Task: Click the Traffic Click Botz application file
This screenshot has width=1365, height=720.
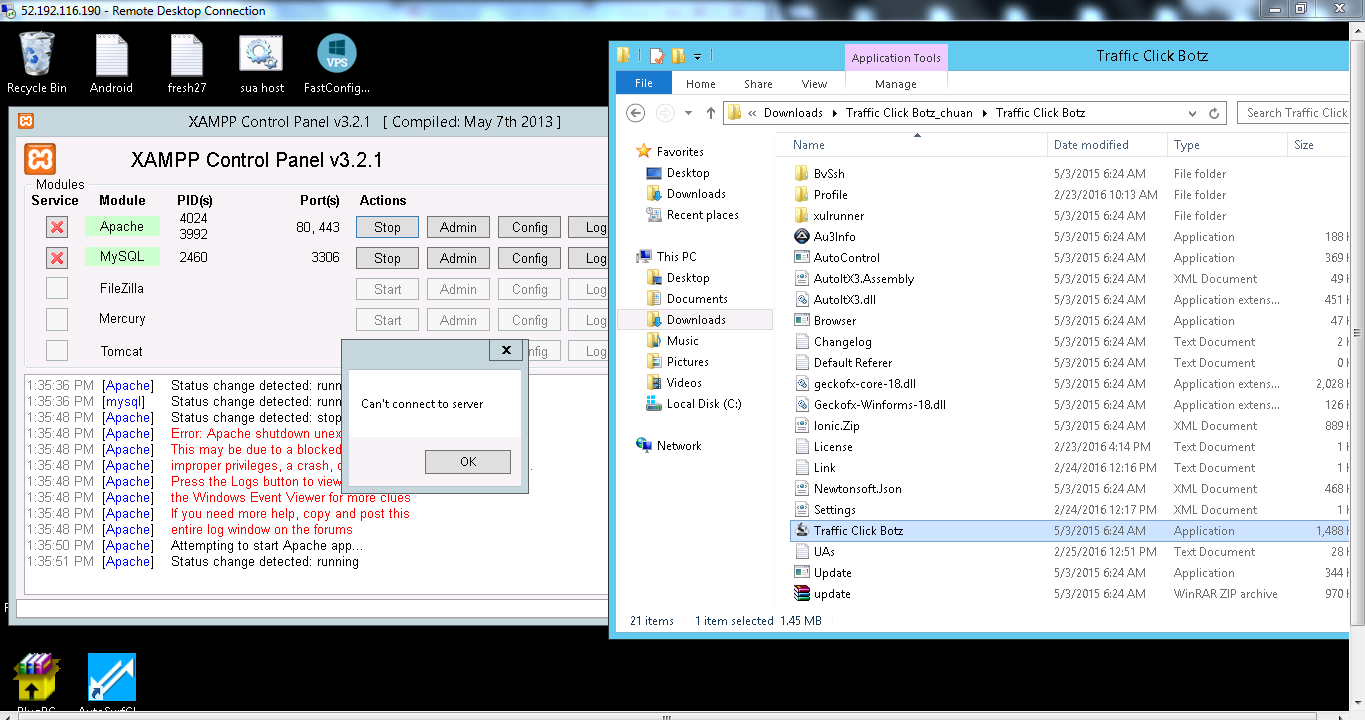Action: 857,531
